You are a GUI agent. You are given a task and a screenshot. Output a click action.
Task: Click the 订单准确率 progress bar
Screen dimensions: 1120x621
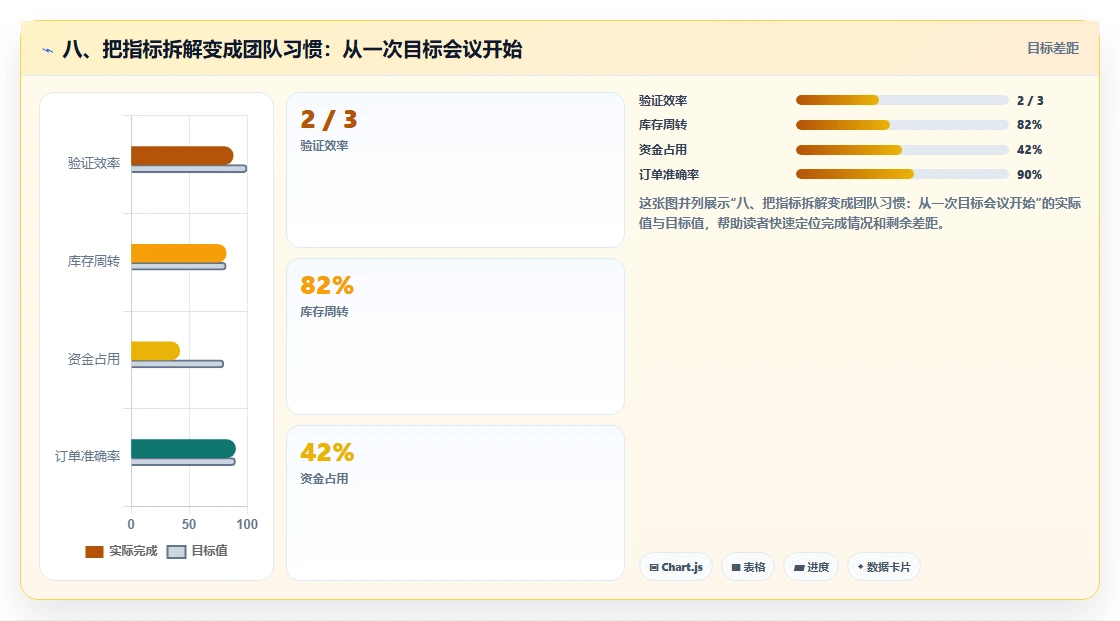(x=902, y=174)
